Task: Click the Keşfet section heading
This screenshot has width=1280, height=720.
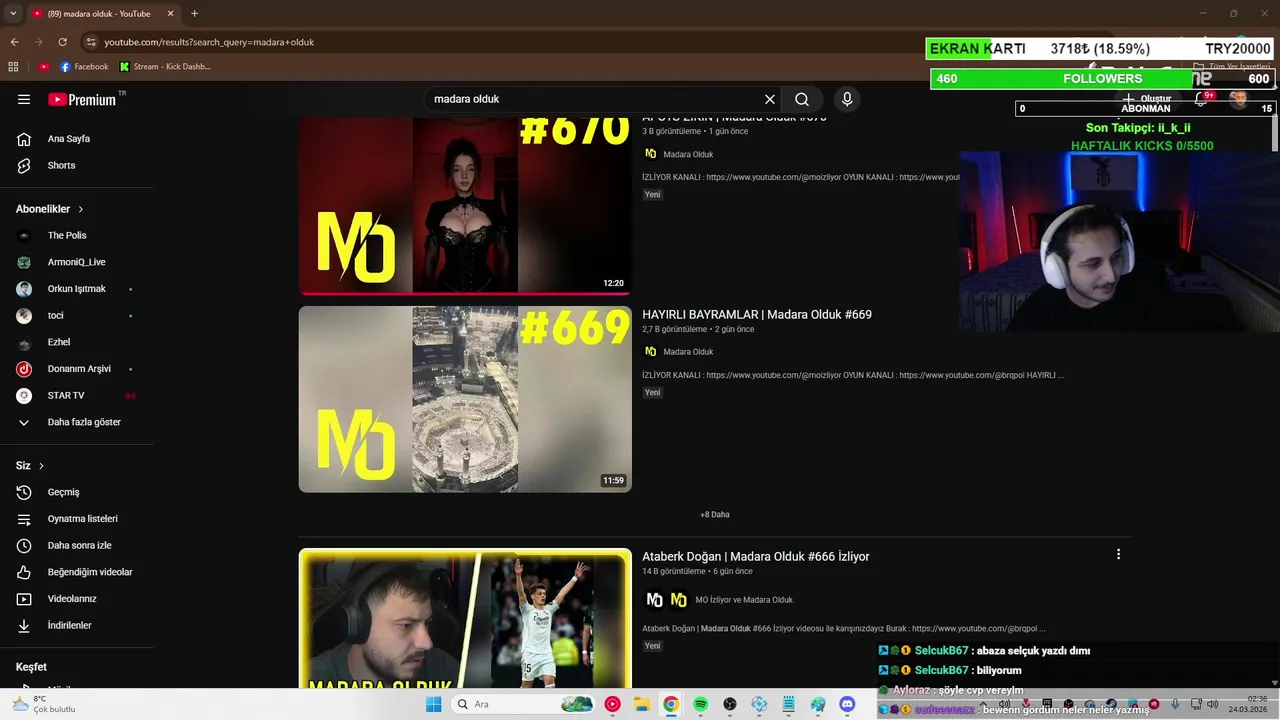Action: point(31,667)
